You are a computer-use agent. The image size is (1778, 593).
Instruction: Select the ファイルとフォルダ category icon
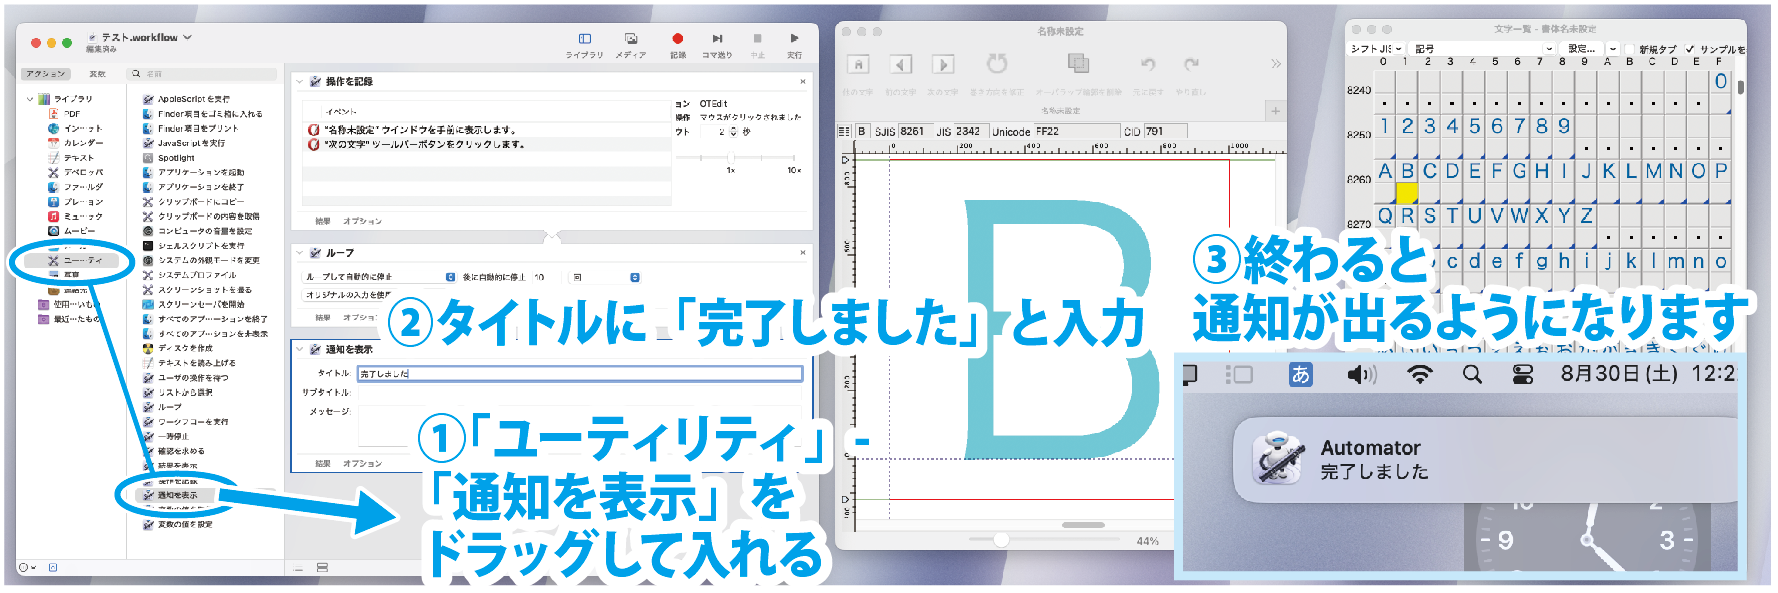tap(53, 187)
